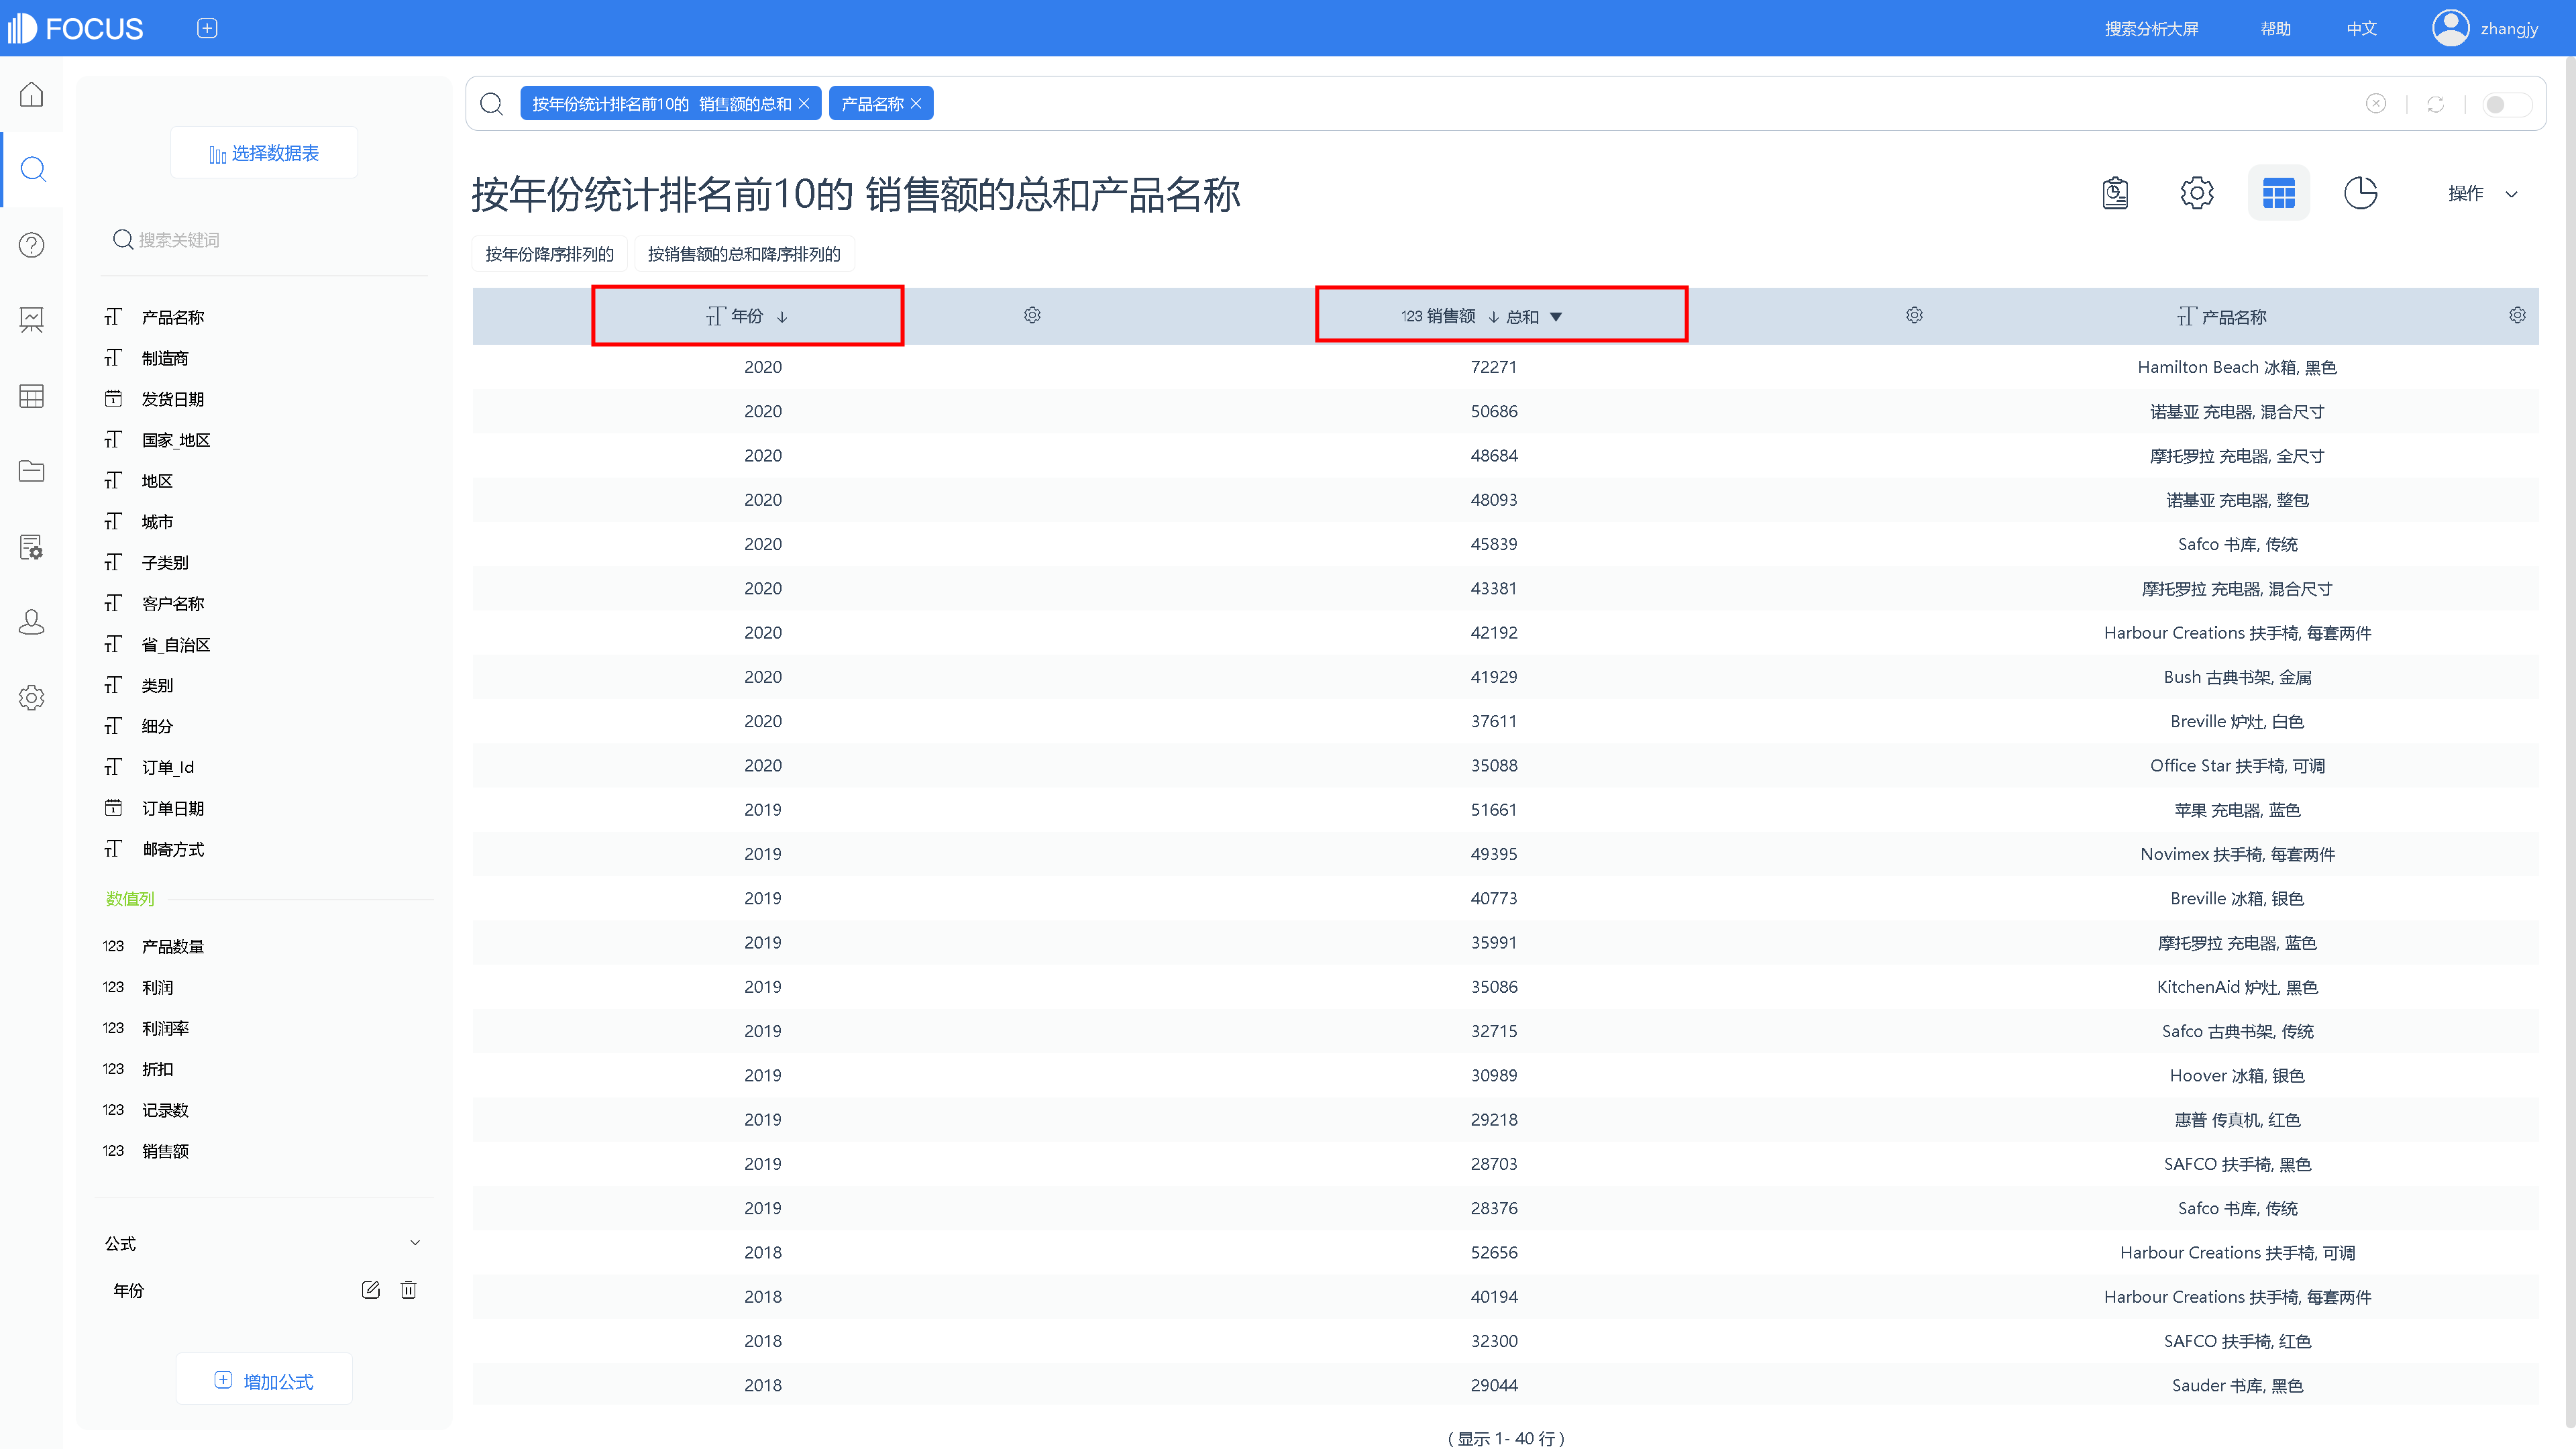Screen dimensions: 2576x1449
Task: Open the system settings gear in sidebar
Action: [32, 698]
